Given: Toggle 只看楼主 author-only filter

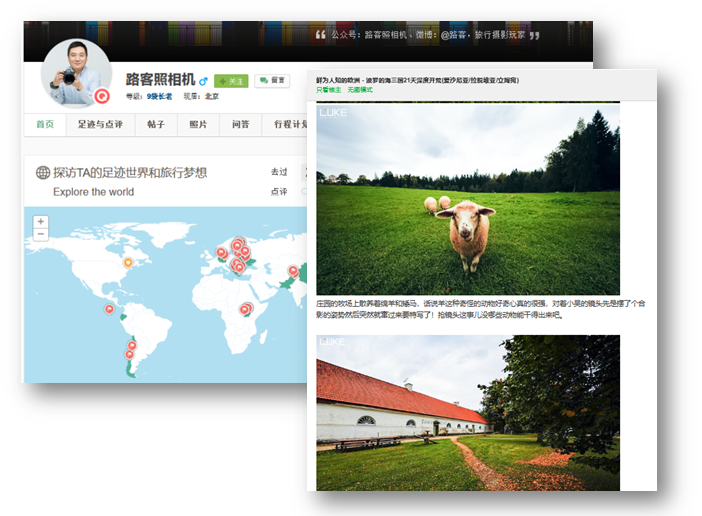Looking at the screenshot, I should tap(330, 90).
